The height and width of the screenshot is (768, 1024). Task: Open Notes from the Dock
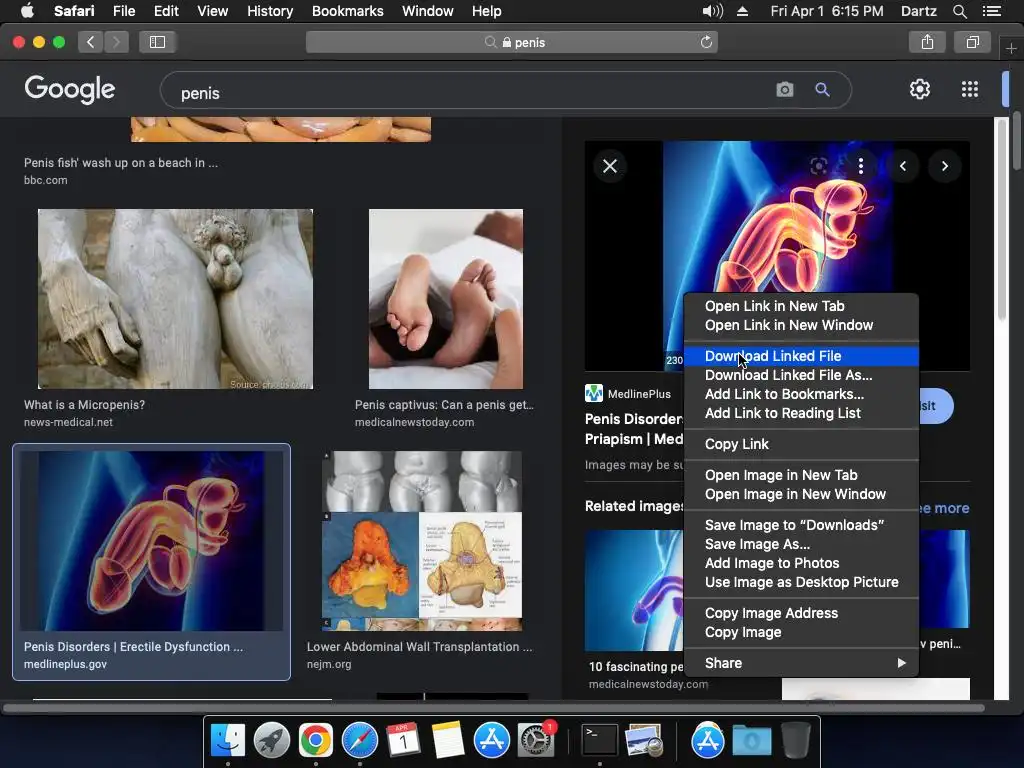point(447,740)
